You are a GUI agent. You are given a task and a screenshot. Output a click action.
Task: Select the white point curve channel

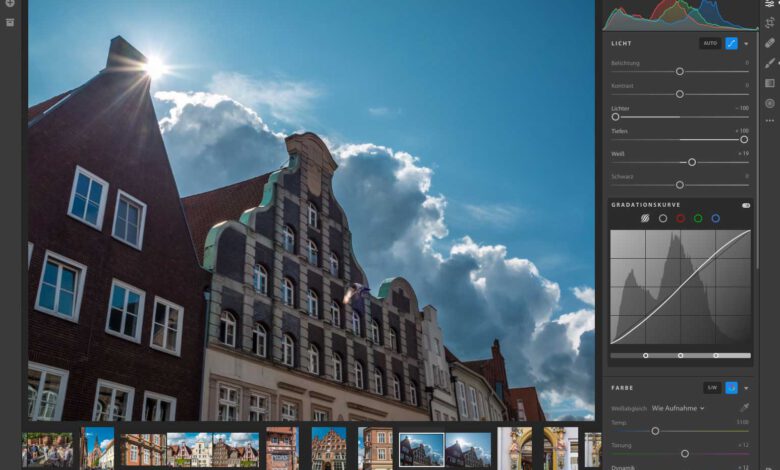(x=663, y=218)
